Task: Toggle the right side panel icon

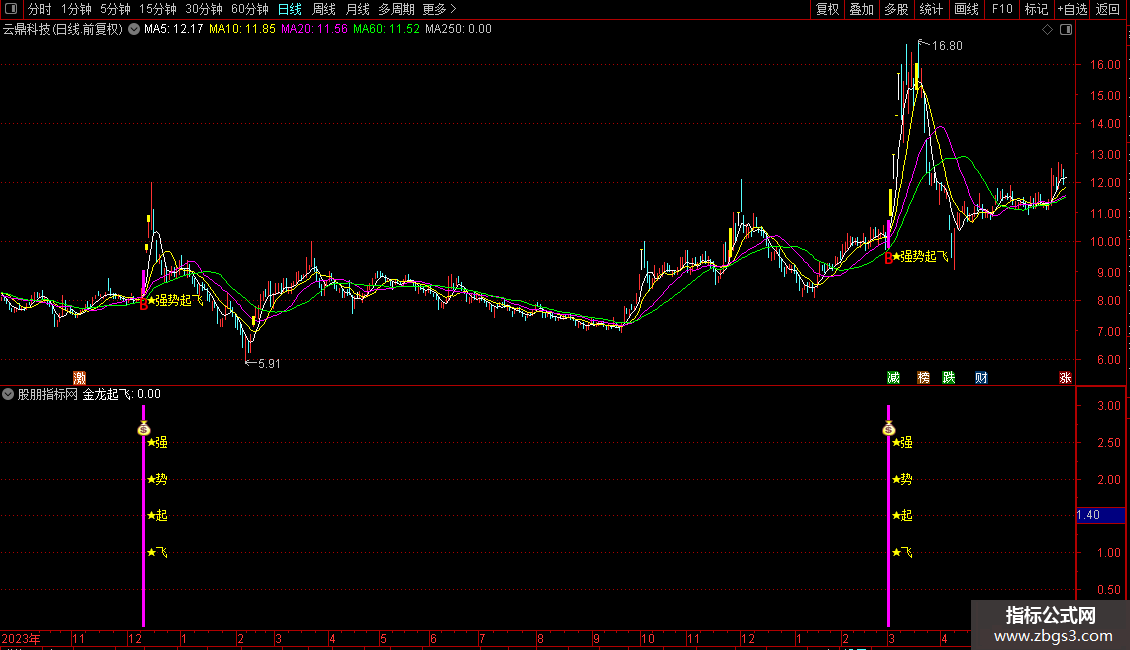Action: (x=1066, y=30)
